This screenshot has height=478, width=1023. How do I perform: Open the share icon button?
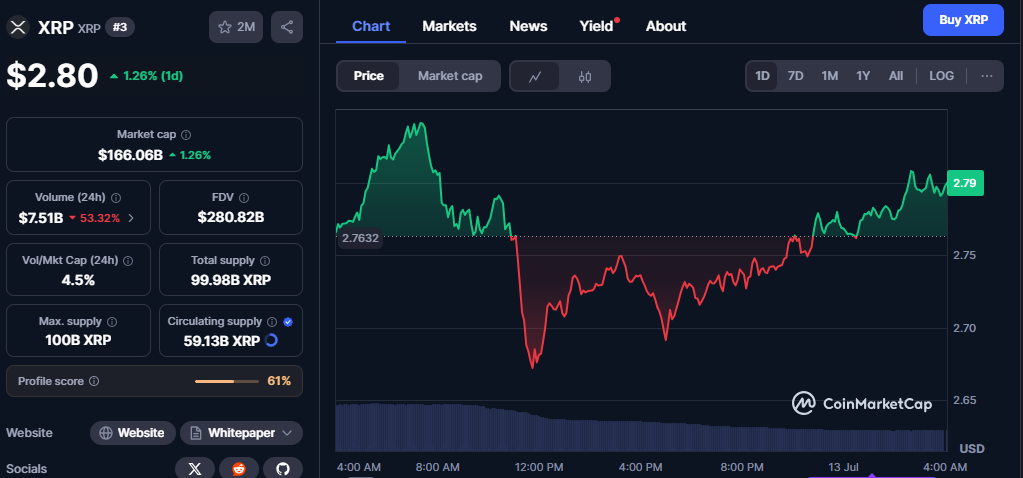[286, 27]
